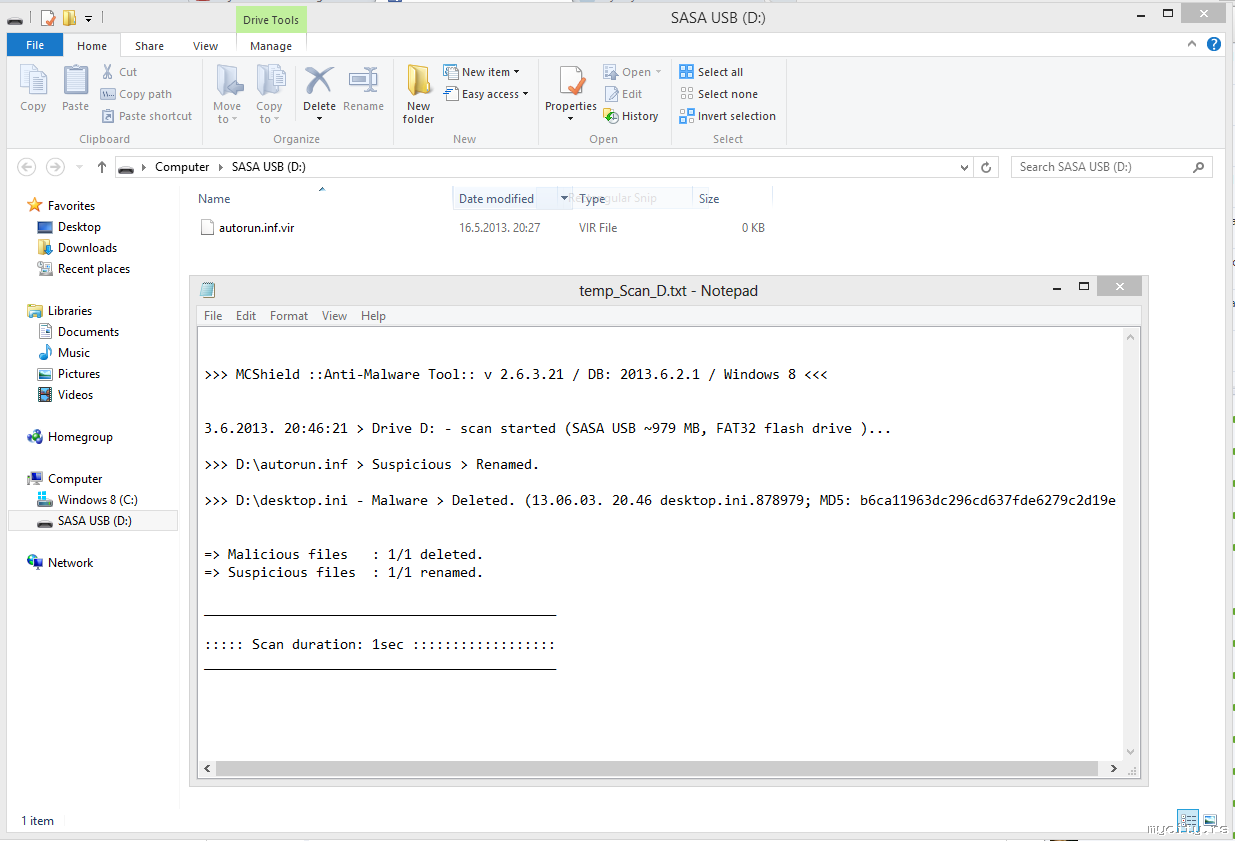Open the Notepad View menu

click(x=334, y=316)
